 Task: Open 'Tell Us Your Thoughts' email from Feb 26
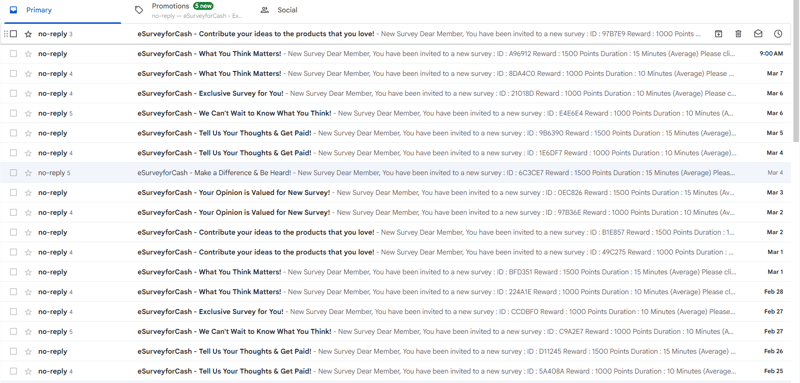pos(395,351)
